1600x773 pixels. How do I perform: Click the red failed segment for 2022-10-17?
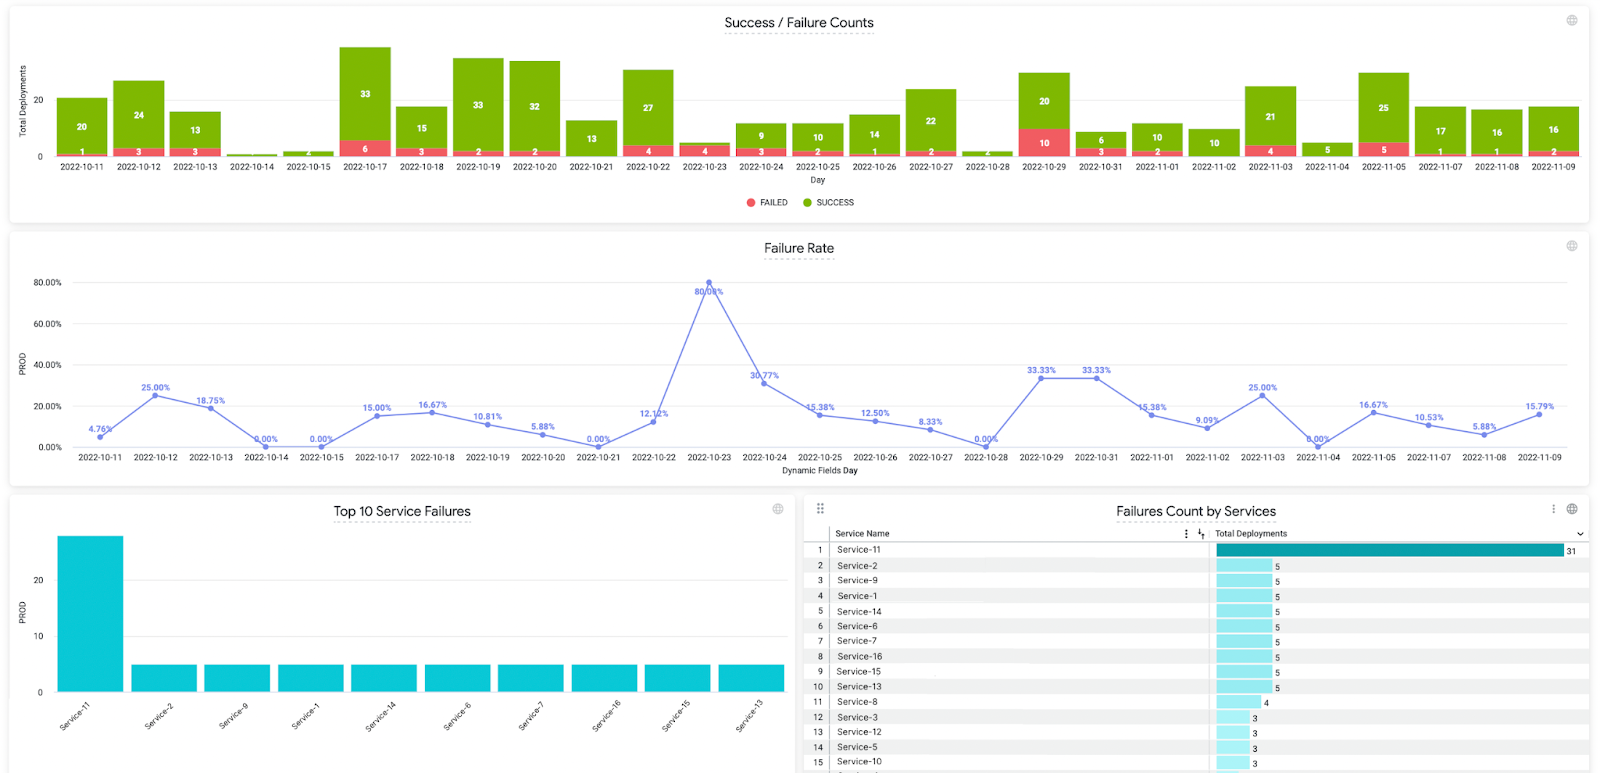[365, 149]
